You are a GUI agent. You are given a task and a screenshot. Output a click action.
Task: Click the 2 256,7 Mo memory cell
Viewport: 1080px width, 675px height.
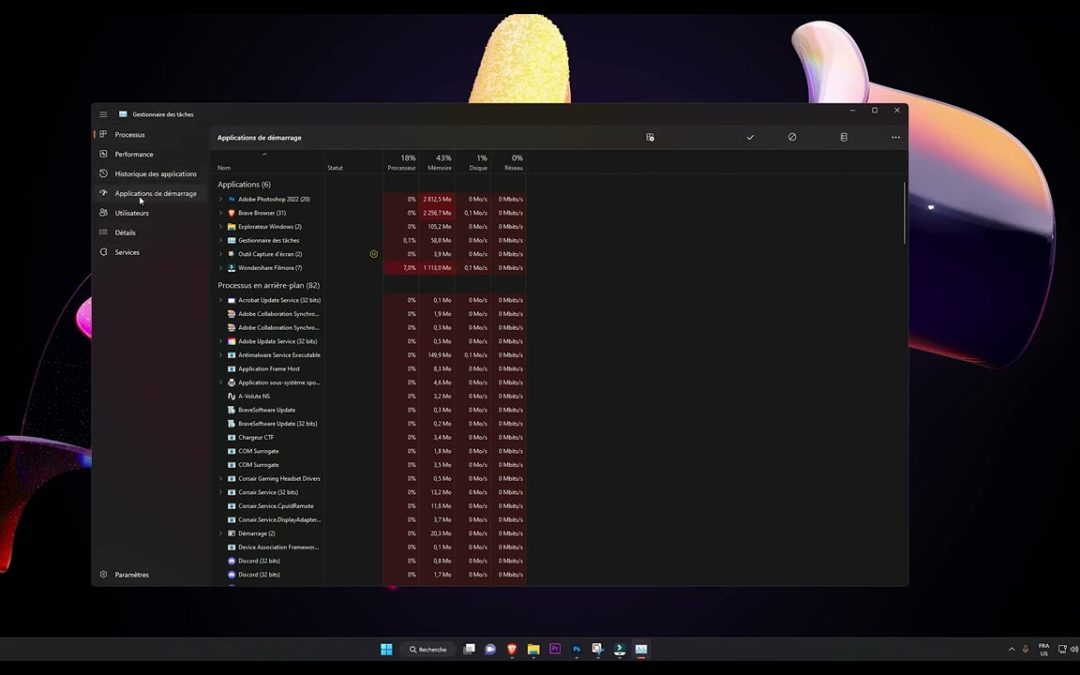[437, 213]
